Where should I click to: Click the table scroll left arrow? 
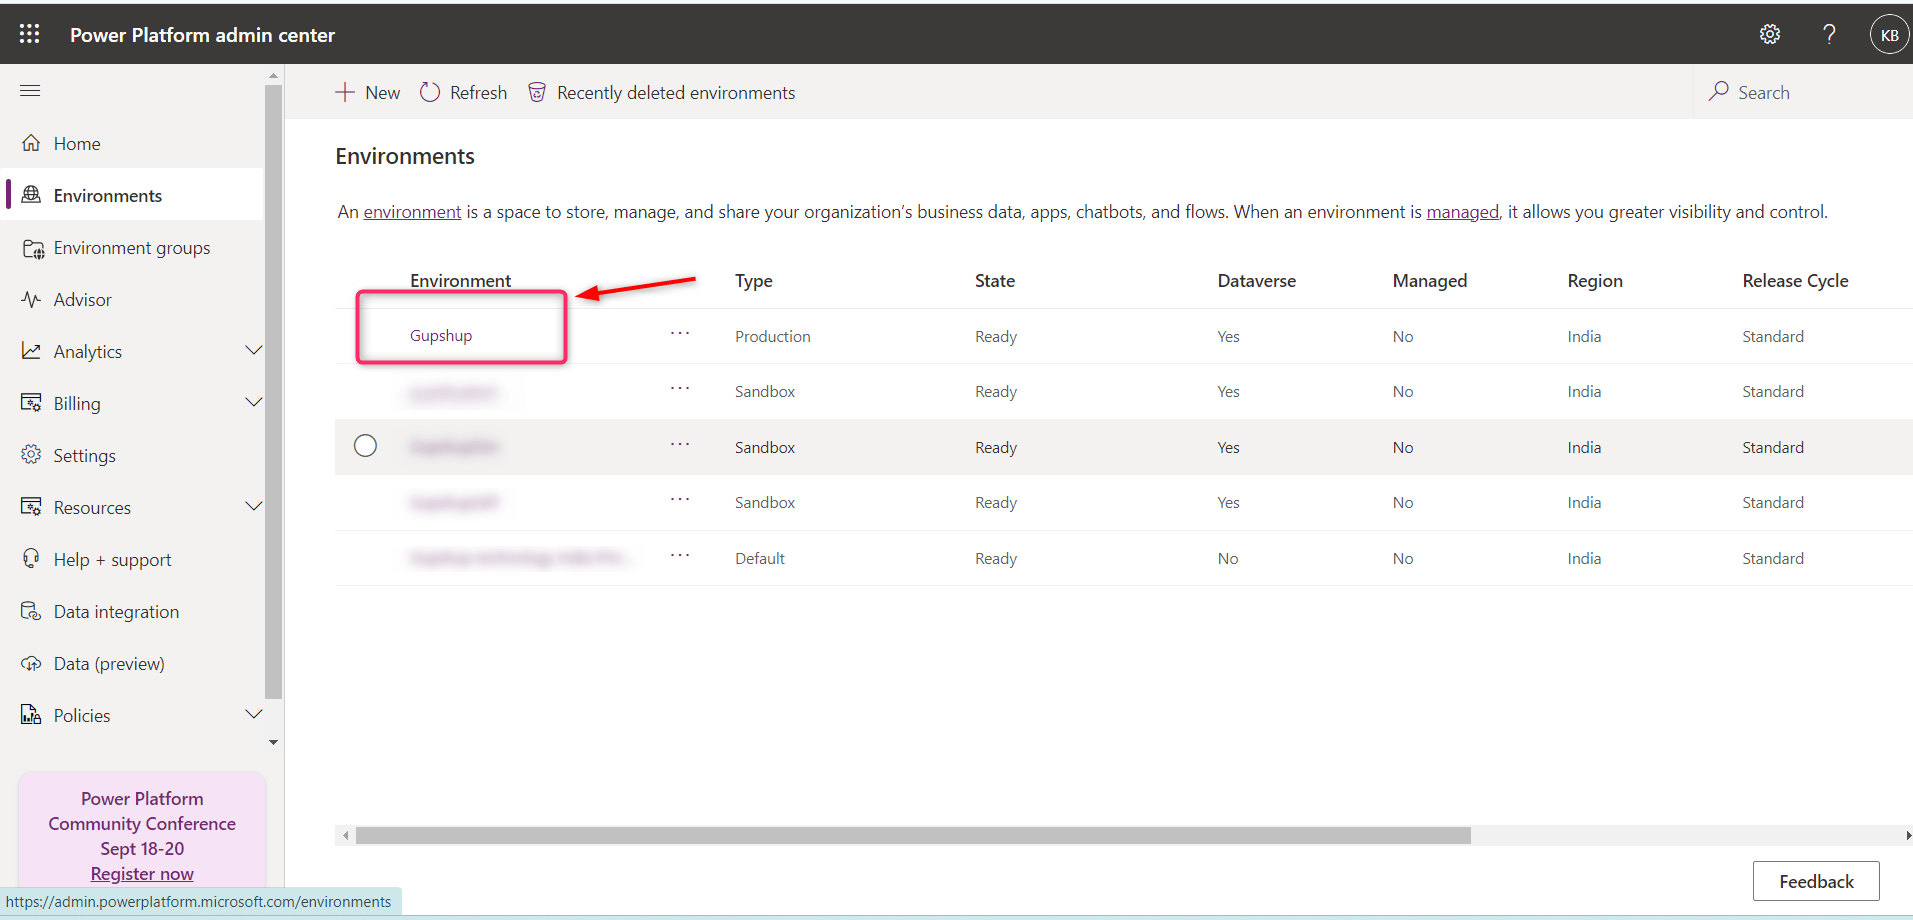pyautogui.click(x=346, y=835)
